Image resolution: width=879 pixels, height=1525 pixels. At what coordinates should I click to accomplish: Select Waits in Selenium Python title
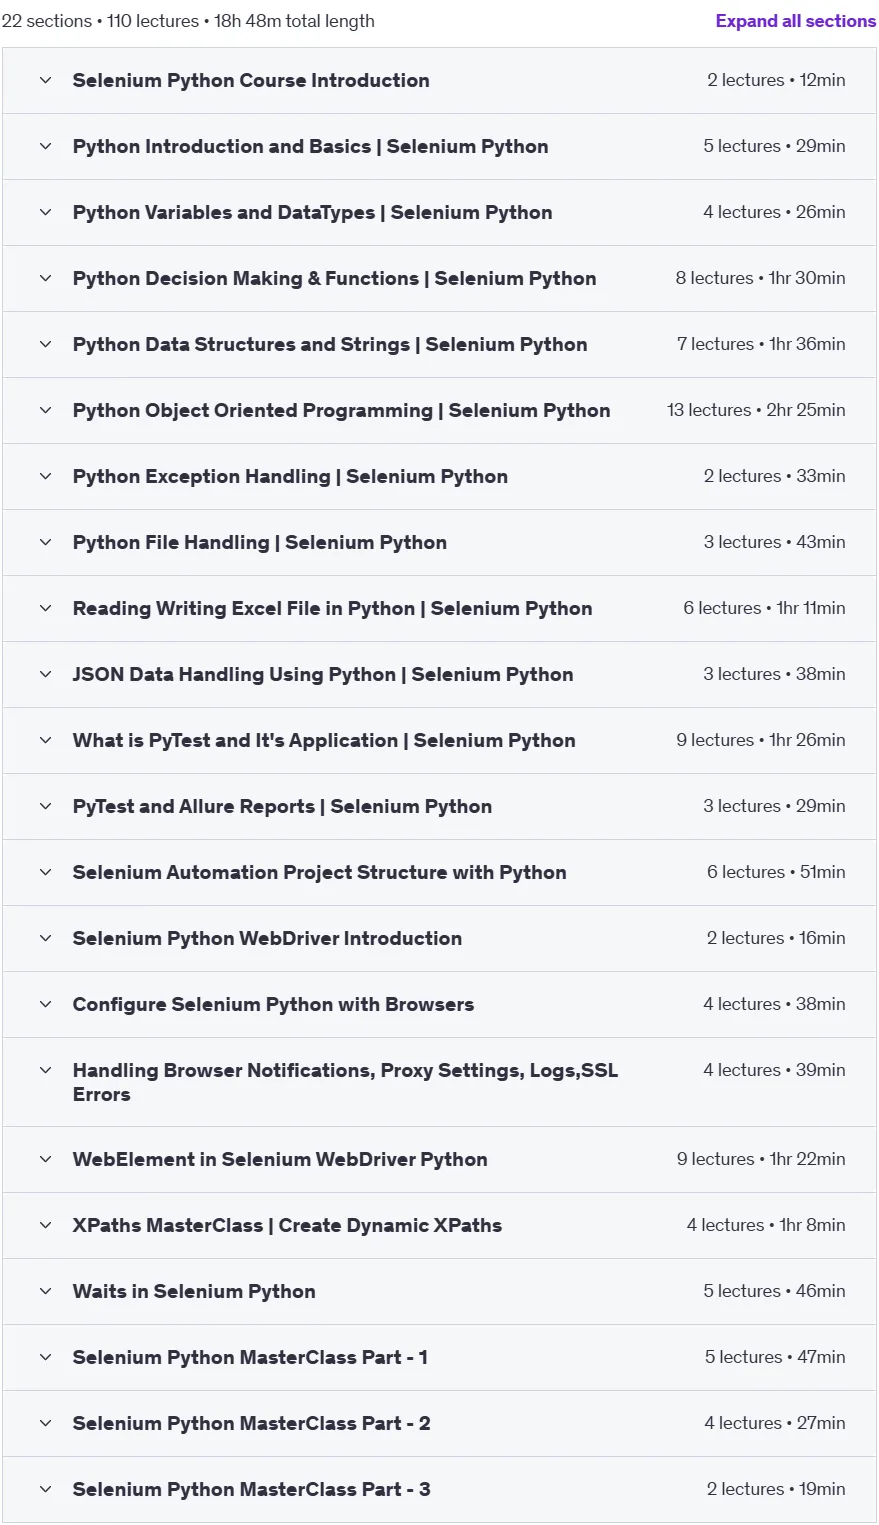[x=194, y=1291]
